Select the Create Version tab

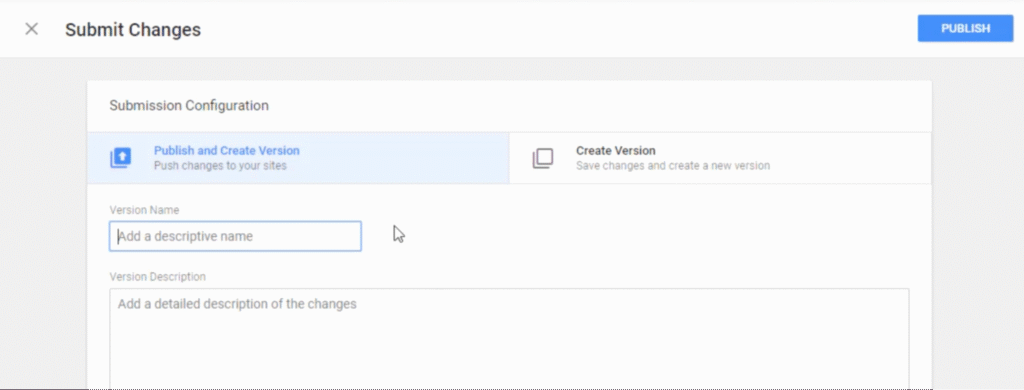720,158
